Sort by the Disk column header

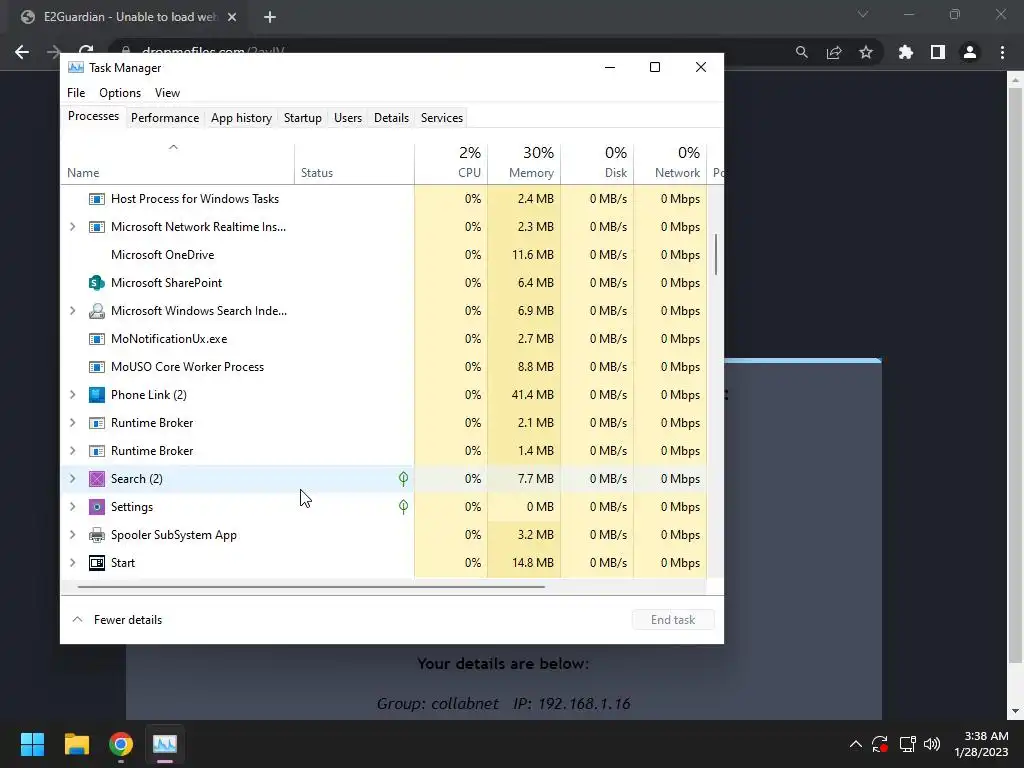pyautogui.click(x=597, y=163)
